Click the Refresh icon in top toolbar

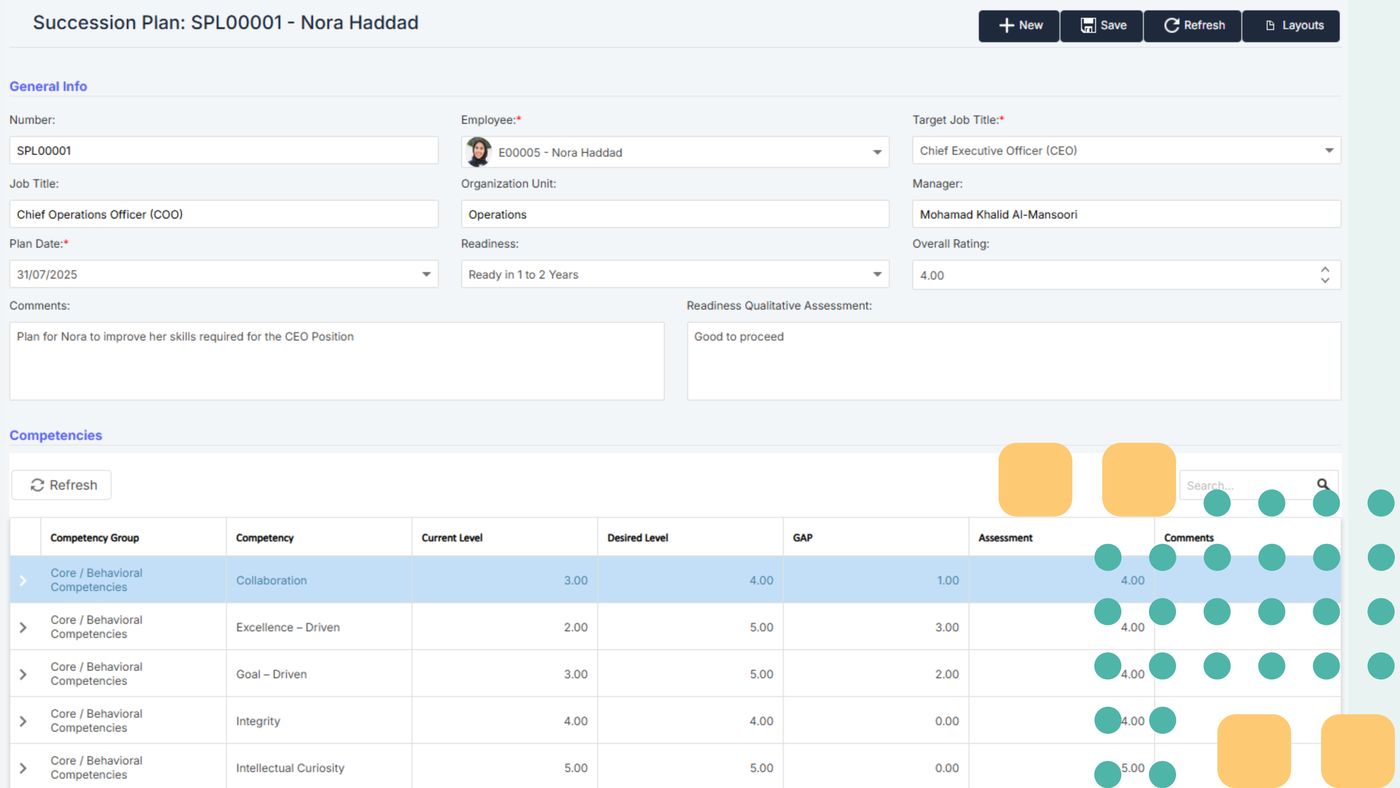(1171, 26)
